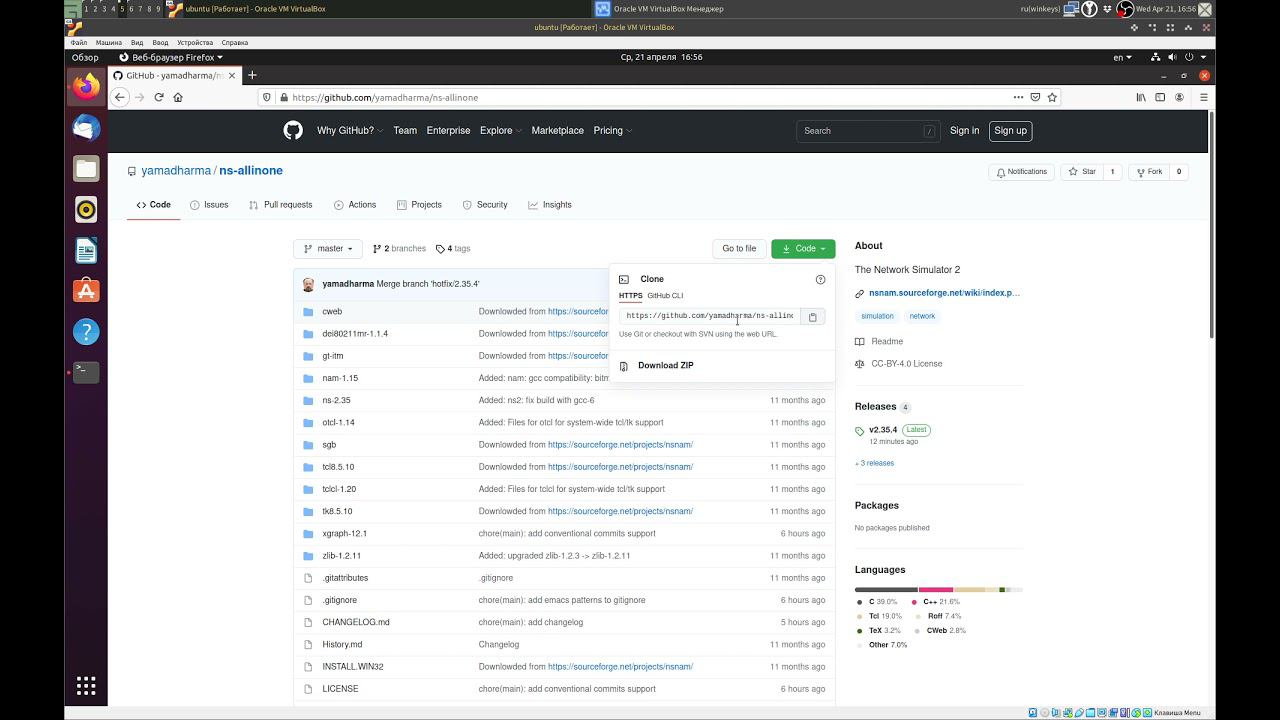This screenshot has height=720, width=1280.
Task: Open the page actions ellipsis in the URL bar
Action: [x=1018, y=97]
